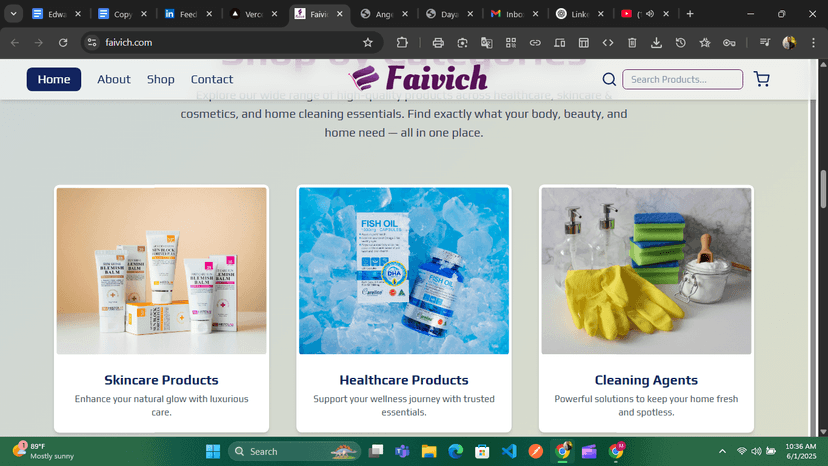Open the Cleaning Agents image
The image size is (828, 466).
point(646,271)
